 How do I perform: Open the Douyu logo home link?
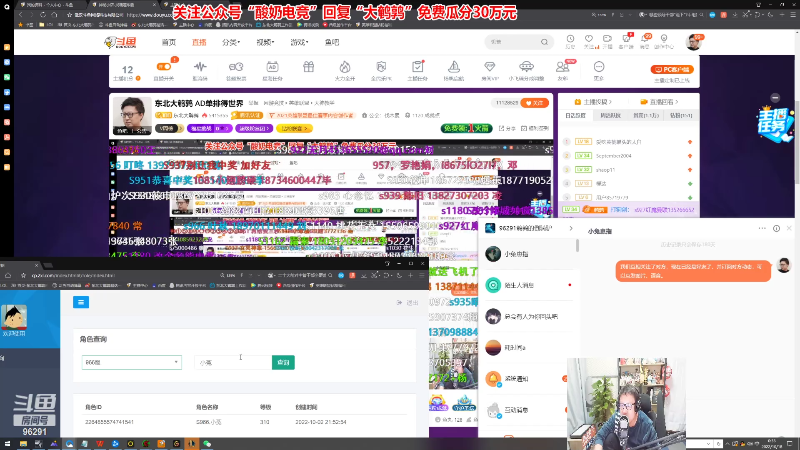(x=120, y=42)
